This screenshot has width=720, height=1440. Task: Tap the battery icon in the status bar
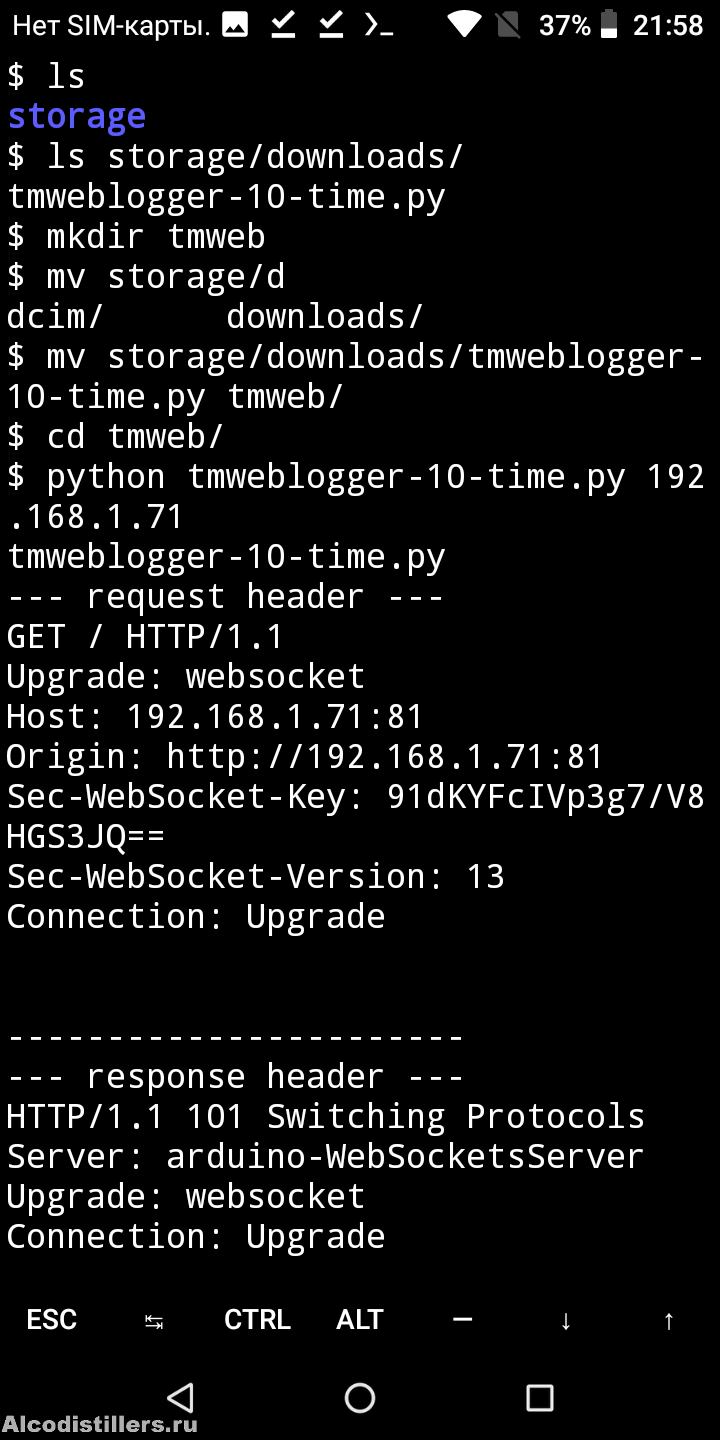tap(608, 25)
